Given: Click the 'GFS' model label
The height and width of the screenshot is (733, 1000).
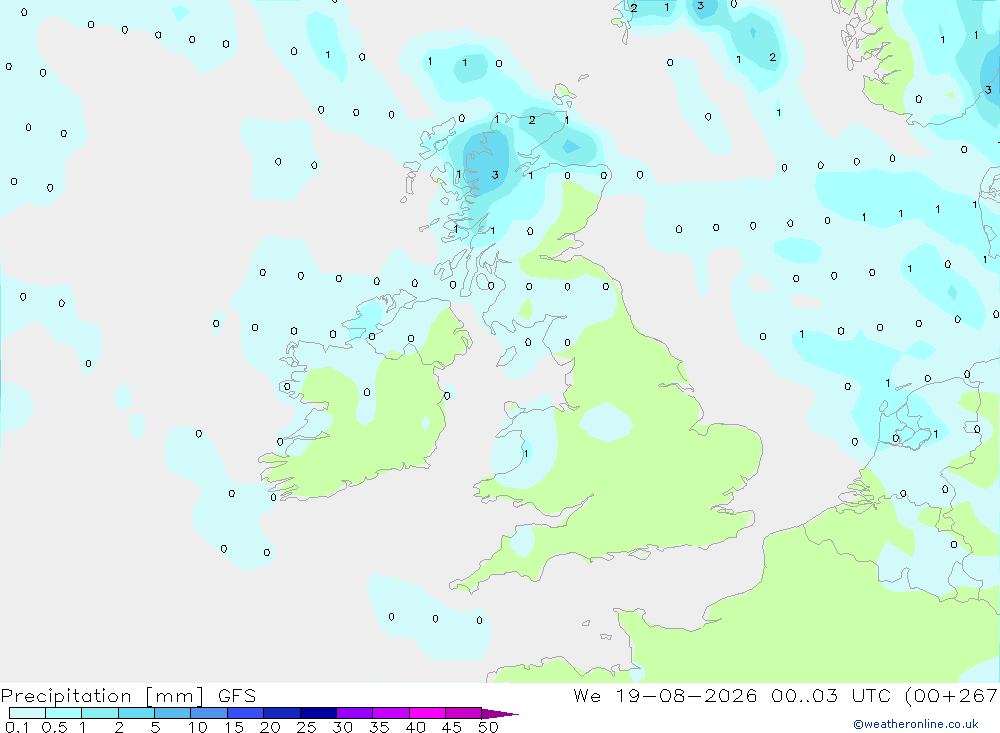Looking at the screenshot, I should [237, 695].
